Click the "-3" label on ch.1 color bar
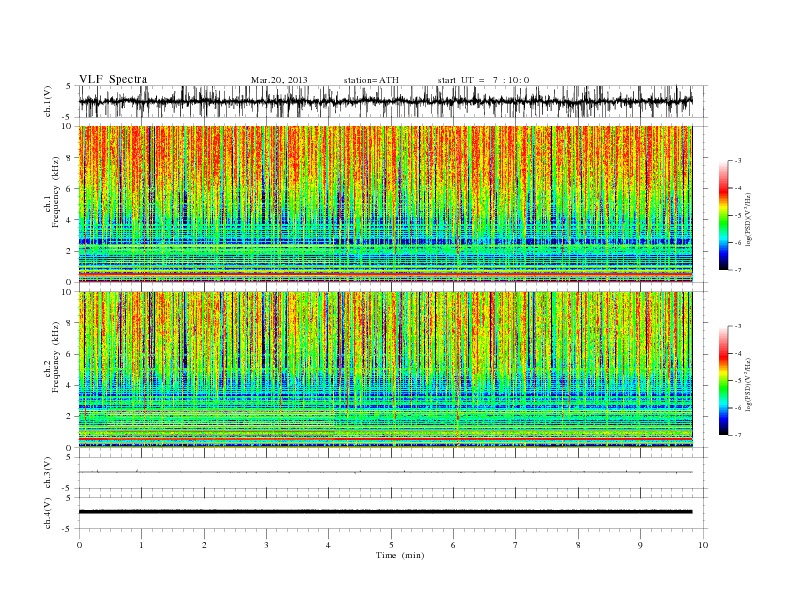This screenshot has width=792, height=612. coord(738,161)
